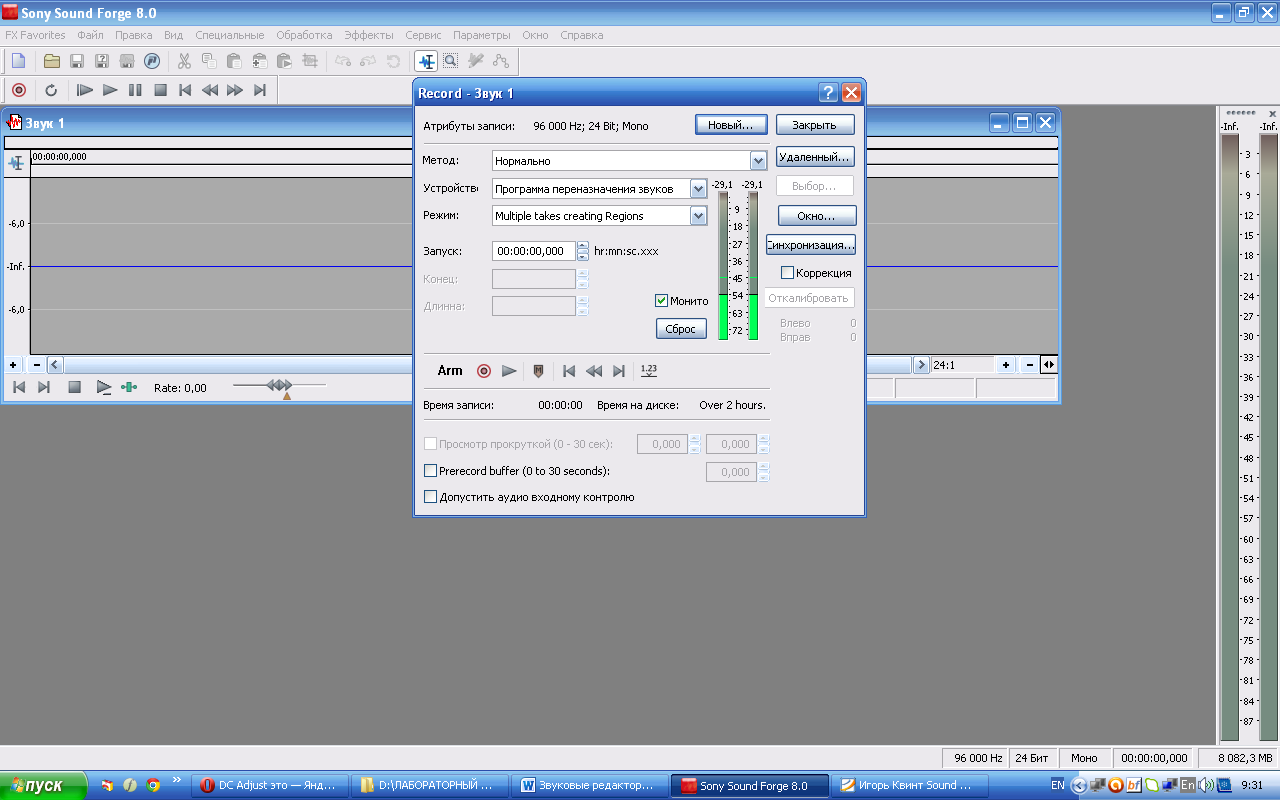Click the Сброс button
Viewport: 1280px width, 800px height.
click(x=681, y=329)
